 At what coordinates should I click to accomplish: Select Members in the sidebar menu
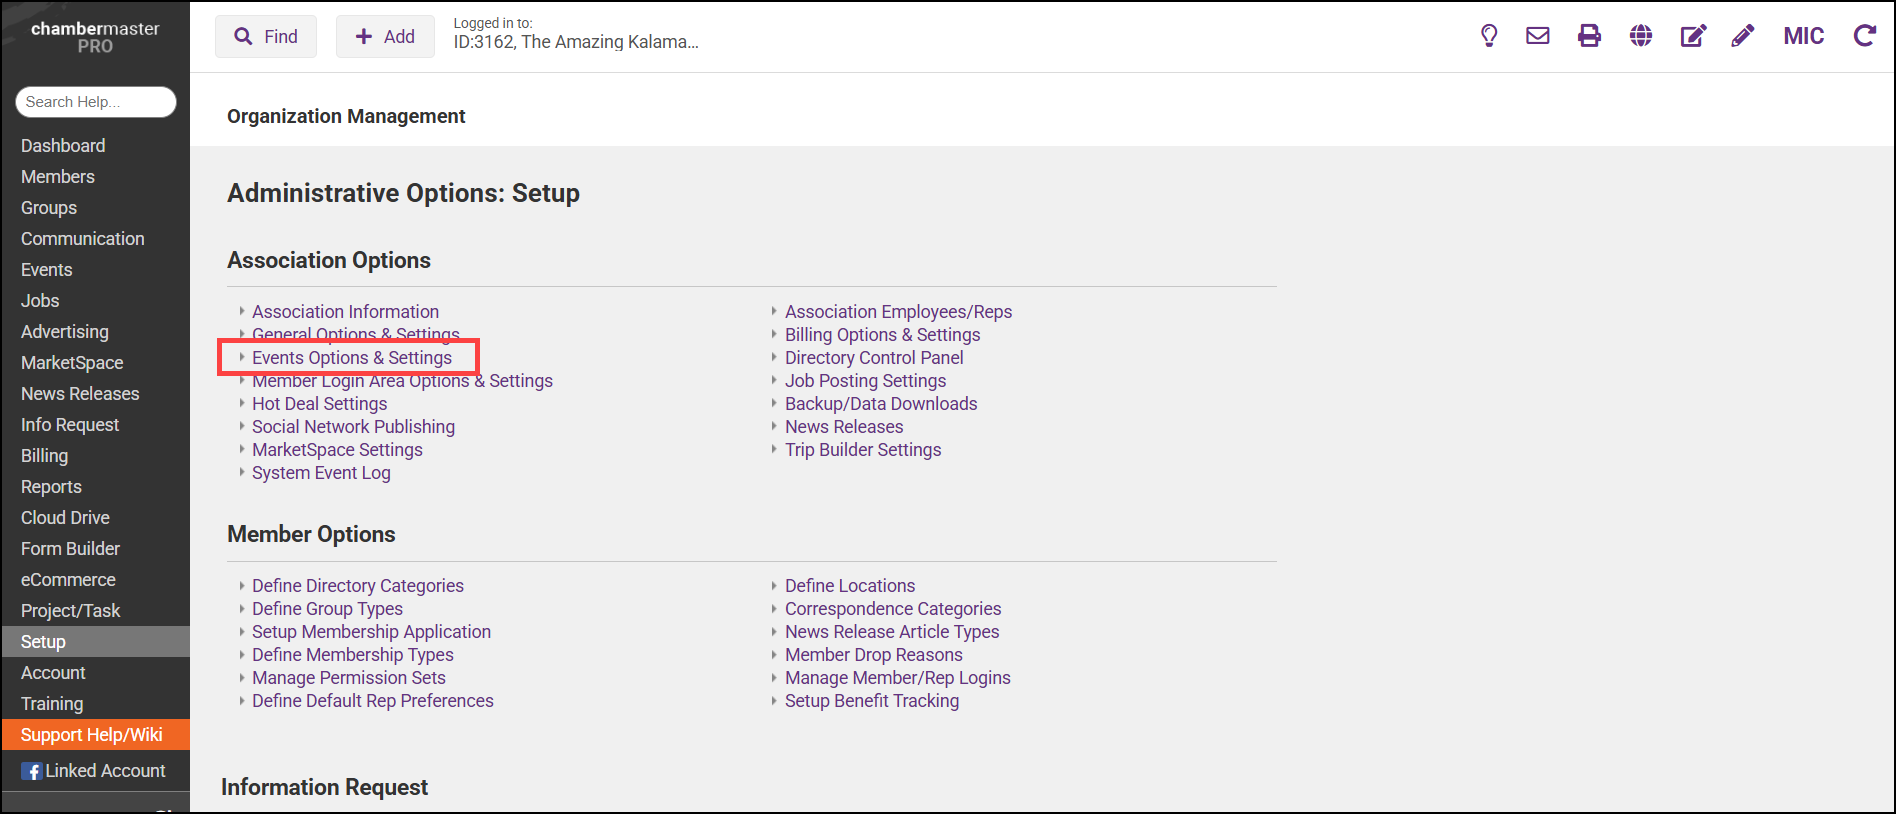[x=58, y=177]
